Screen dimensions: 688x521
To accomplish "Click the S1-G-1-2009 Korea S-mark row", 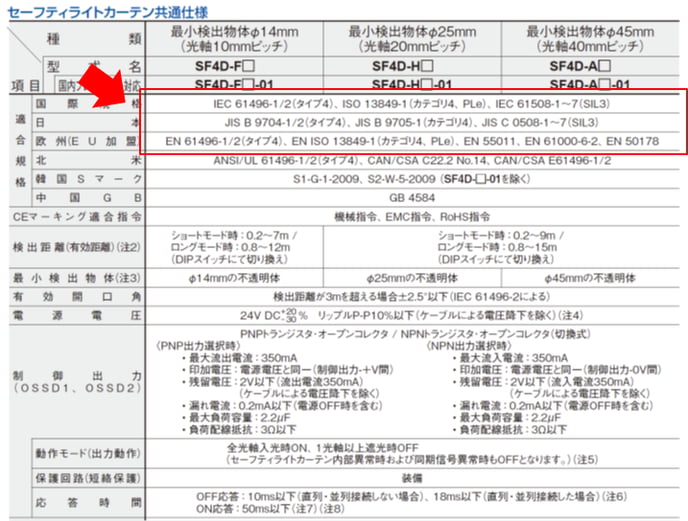I will tap(411, 178).
